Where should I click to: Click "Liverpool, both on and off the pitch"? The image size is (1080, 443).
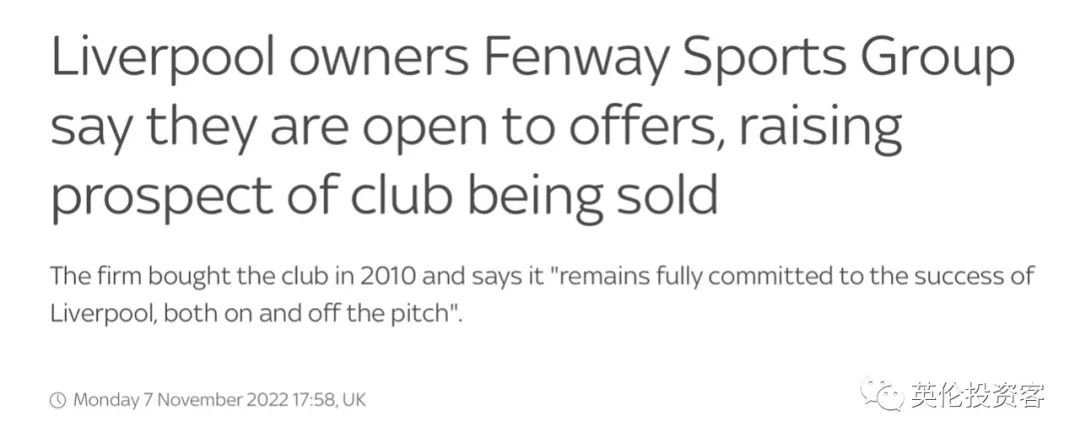tap(255, 313)
